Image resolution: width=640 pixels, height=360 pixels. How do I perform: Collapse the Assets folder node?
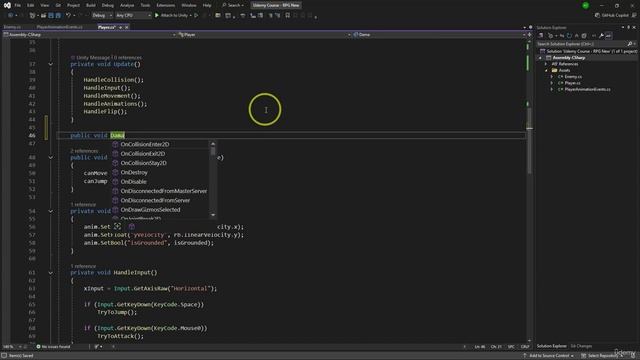[546, 71]
